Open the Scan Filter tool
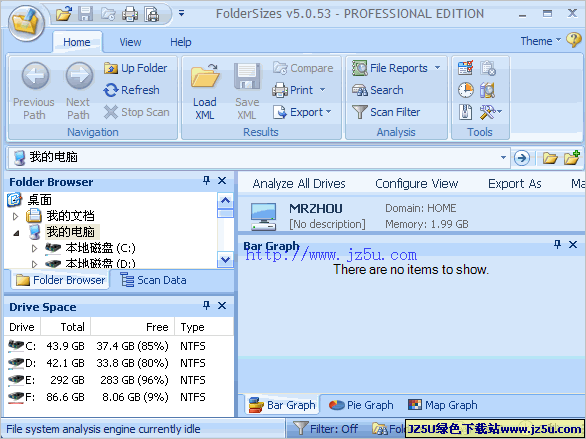 click(386, 112)
